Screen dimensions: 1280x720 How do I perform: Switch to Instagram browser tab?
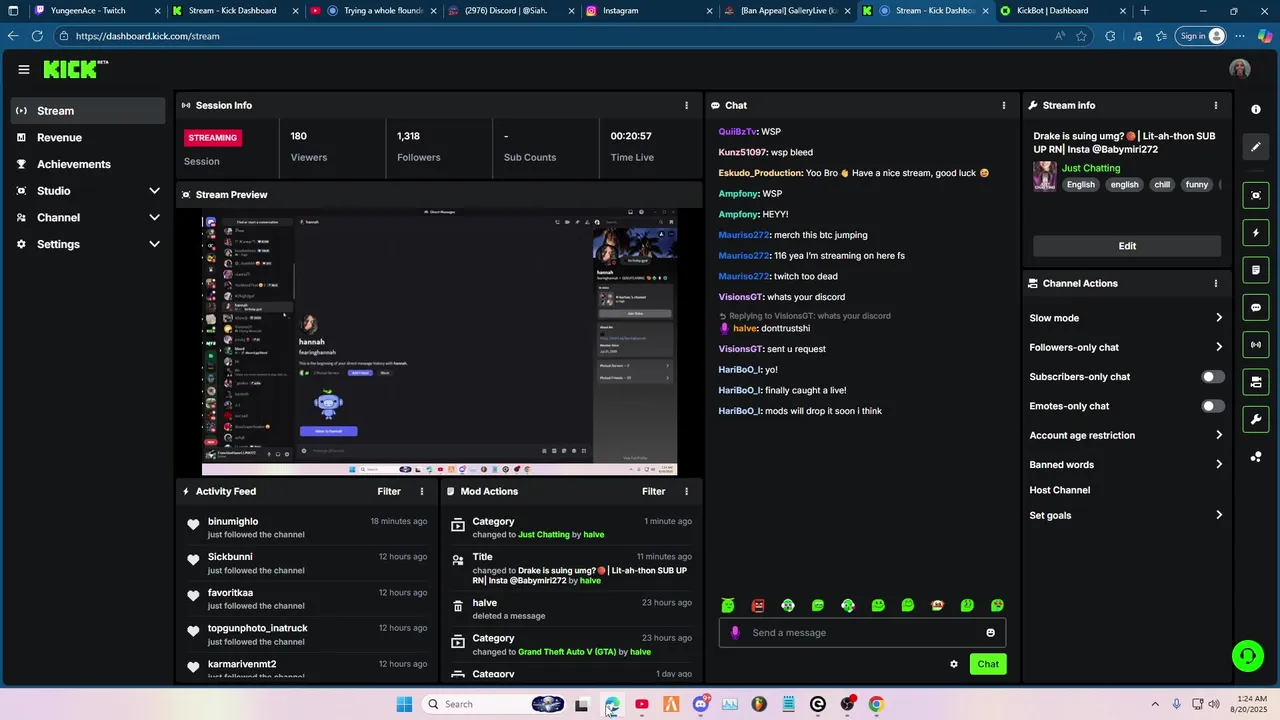point(647,11)
